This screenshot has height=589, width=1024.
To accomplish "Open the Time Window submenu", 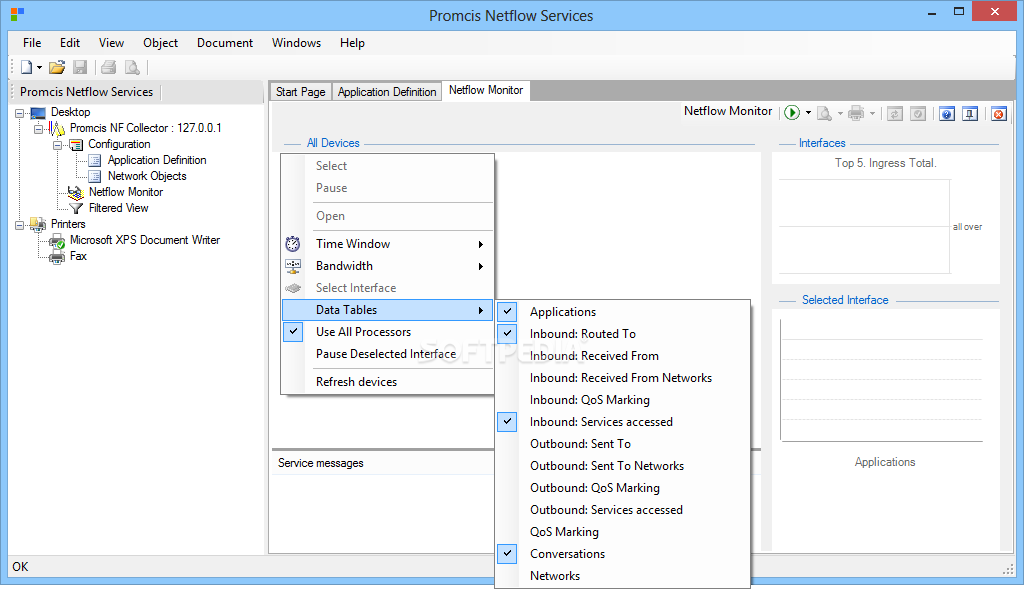I will [387, 244].
